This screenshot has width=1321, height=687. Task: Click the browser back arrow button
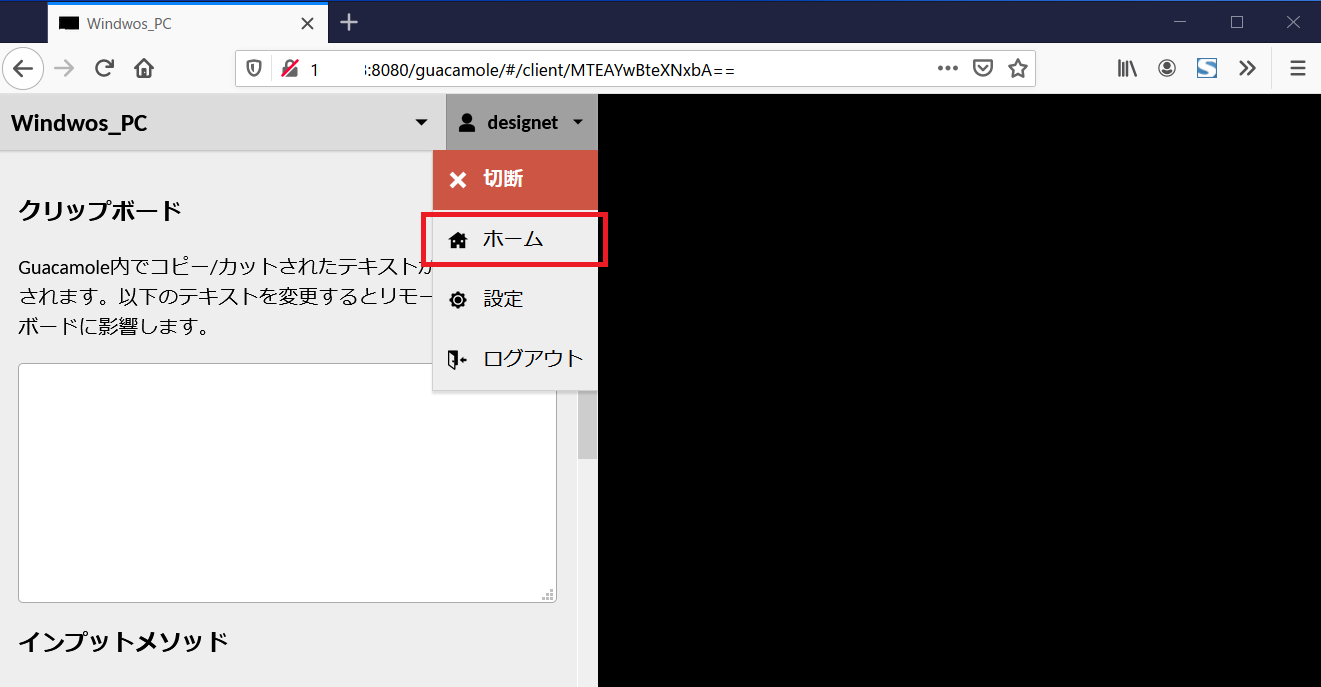coord(22,68)
